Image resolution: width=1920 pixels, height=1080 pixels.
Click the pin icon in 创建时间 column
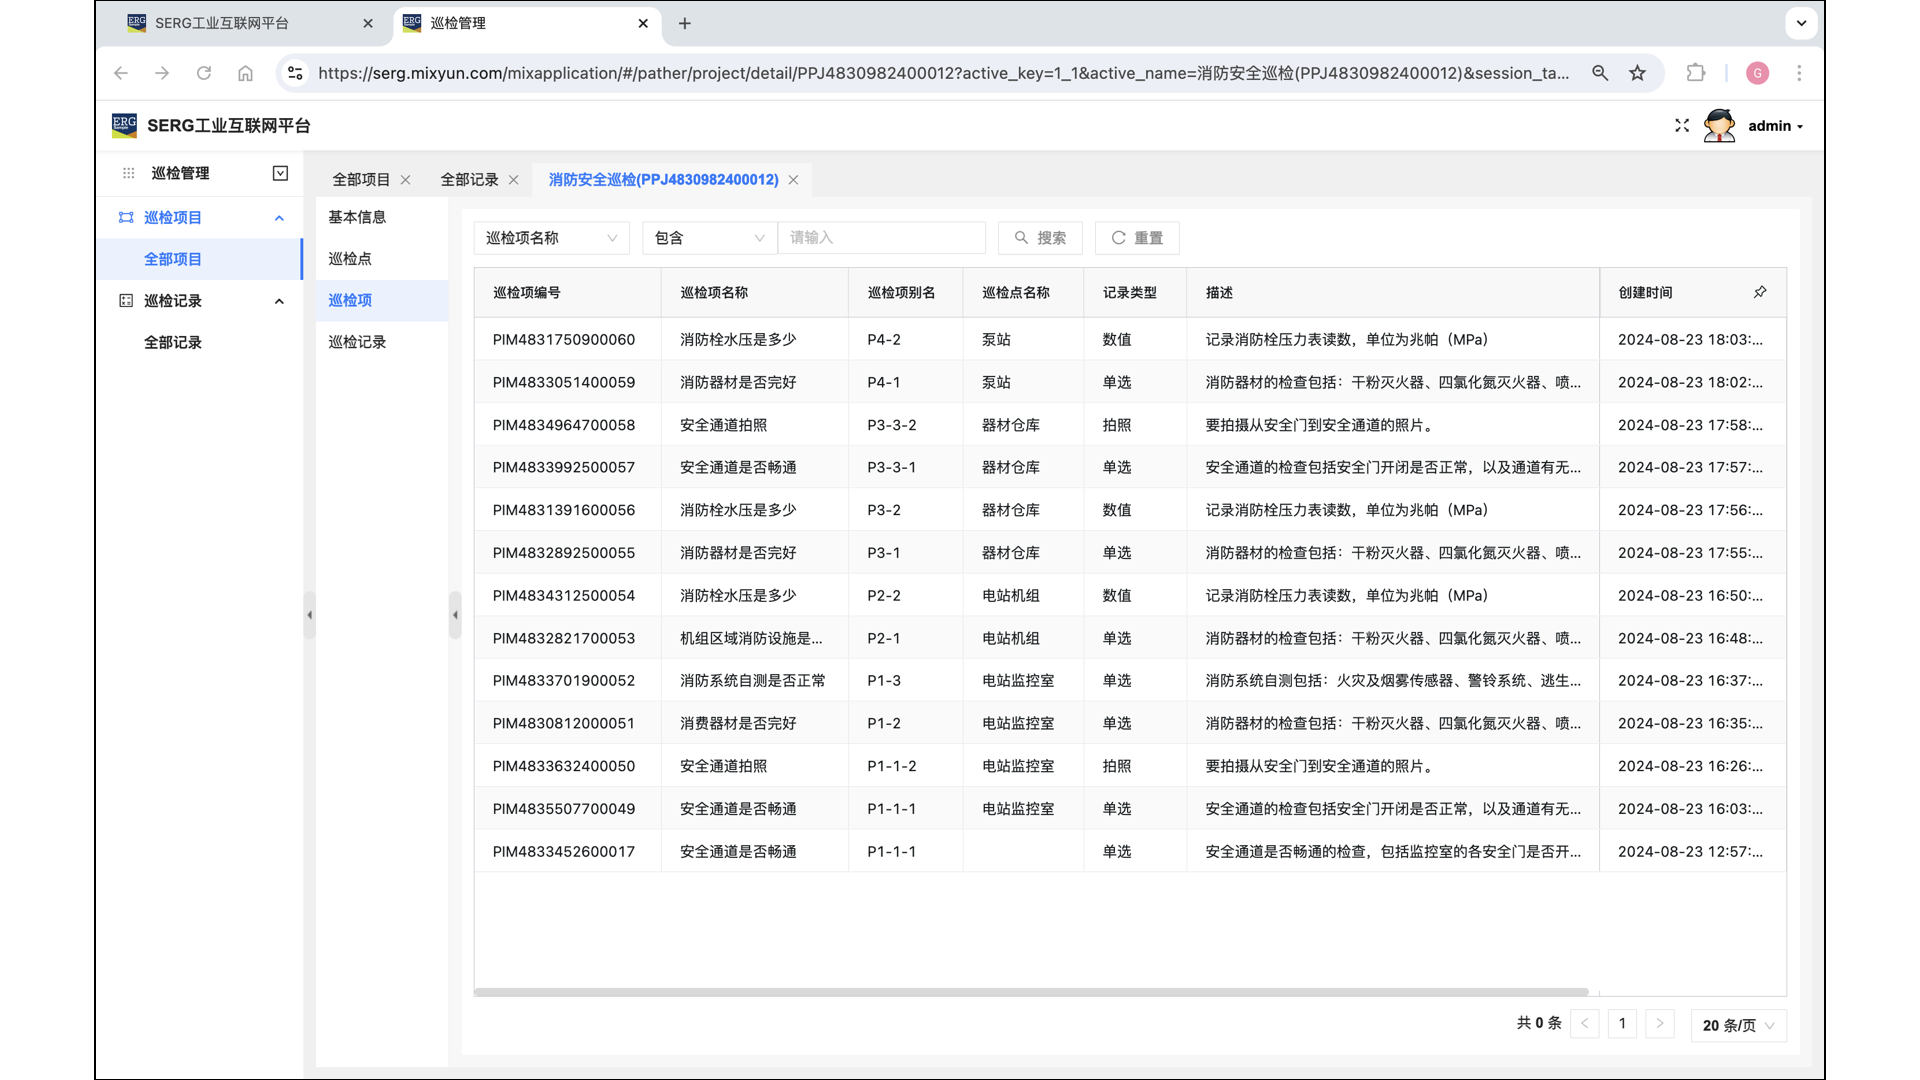(1760, 292)
